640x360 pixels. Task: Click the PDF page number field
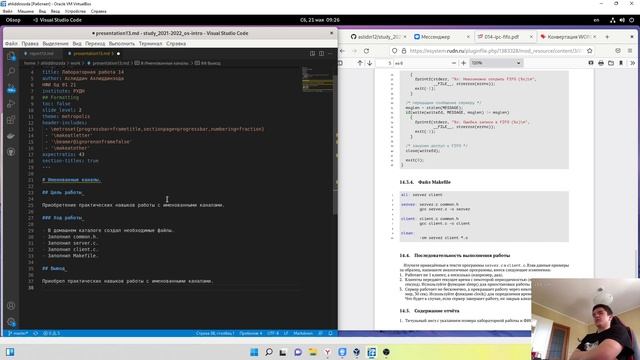tap(385, 63)
